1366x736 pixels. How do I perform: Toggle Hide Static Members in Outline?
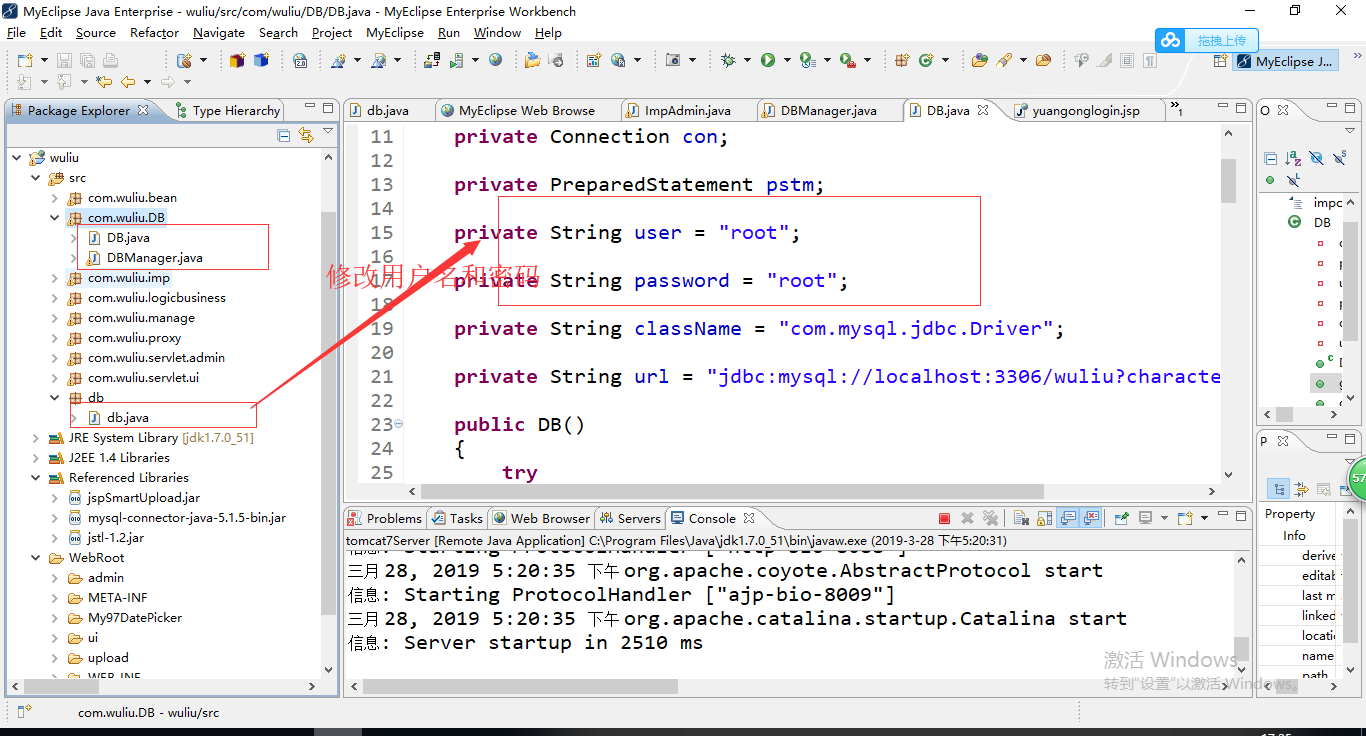(x=1339, y=158)
